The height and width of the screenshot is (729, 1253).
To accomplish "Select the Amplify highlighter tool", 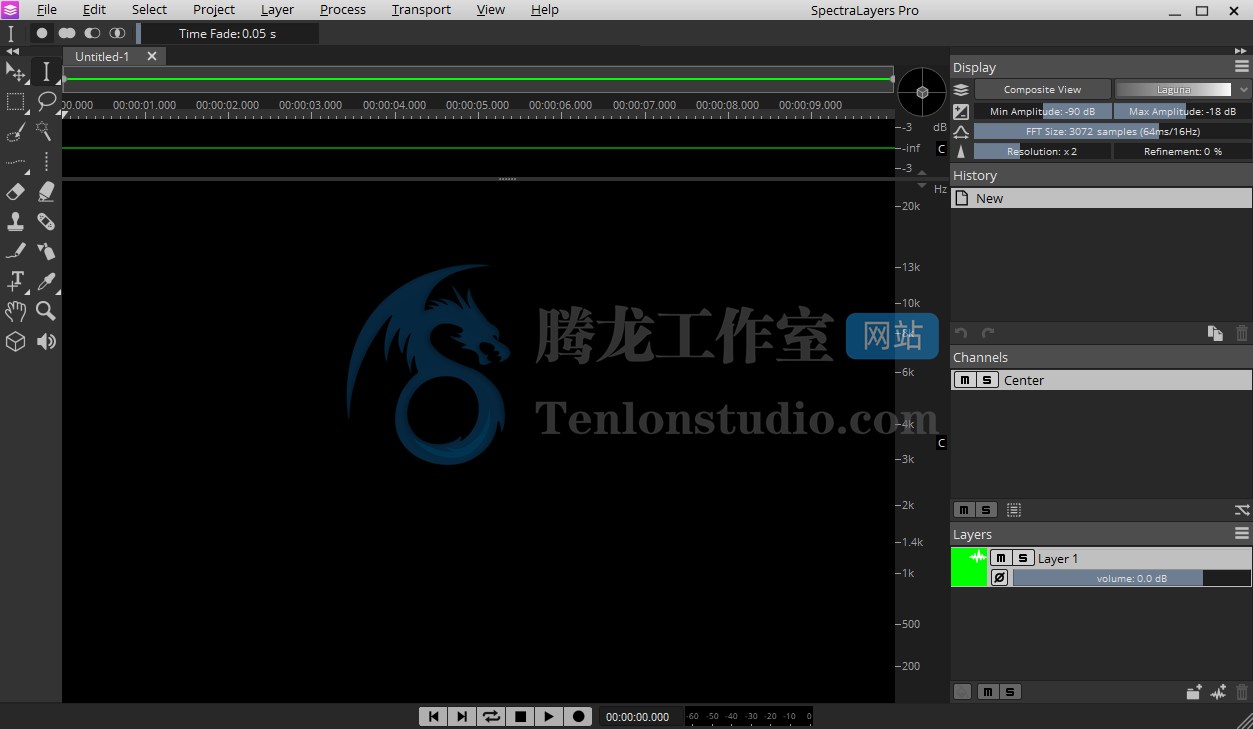I will click(x=46, y=192).
